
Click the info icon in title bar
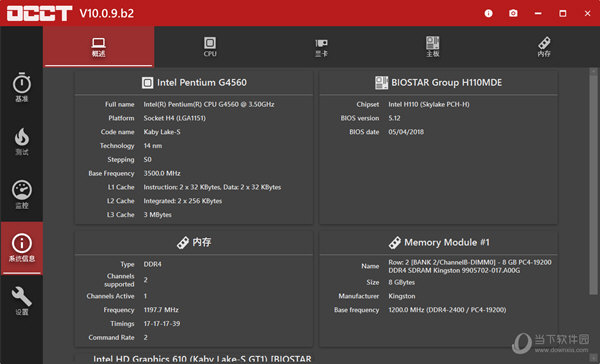(488, 13)
